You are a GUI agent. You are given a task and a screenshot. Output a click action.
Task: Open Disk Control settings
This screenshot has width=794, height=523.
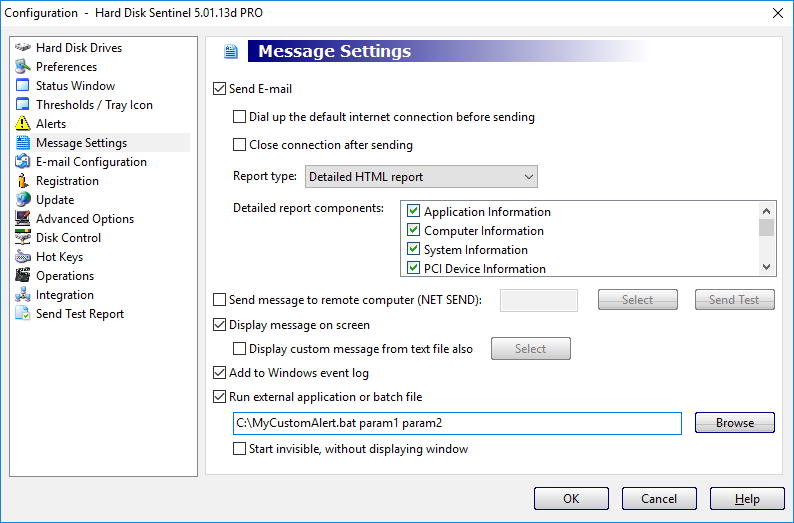click(x=68, y=237)
